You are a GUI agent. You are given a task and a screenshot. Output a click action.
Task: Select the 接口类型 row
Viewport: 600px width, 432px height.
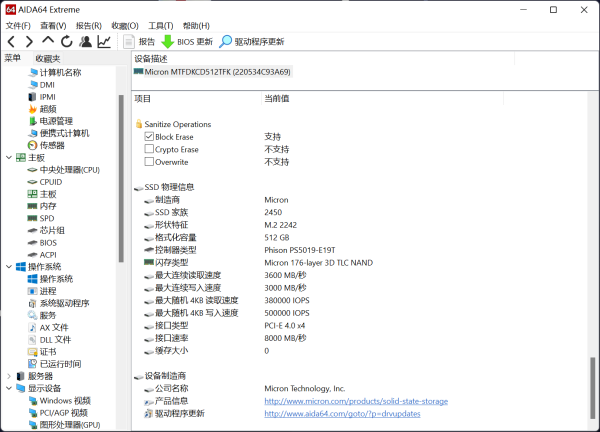pyautogui.click(x=225, y=326)
